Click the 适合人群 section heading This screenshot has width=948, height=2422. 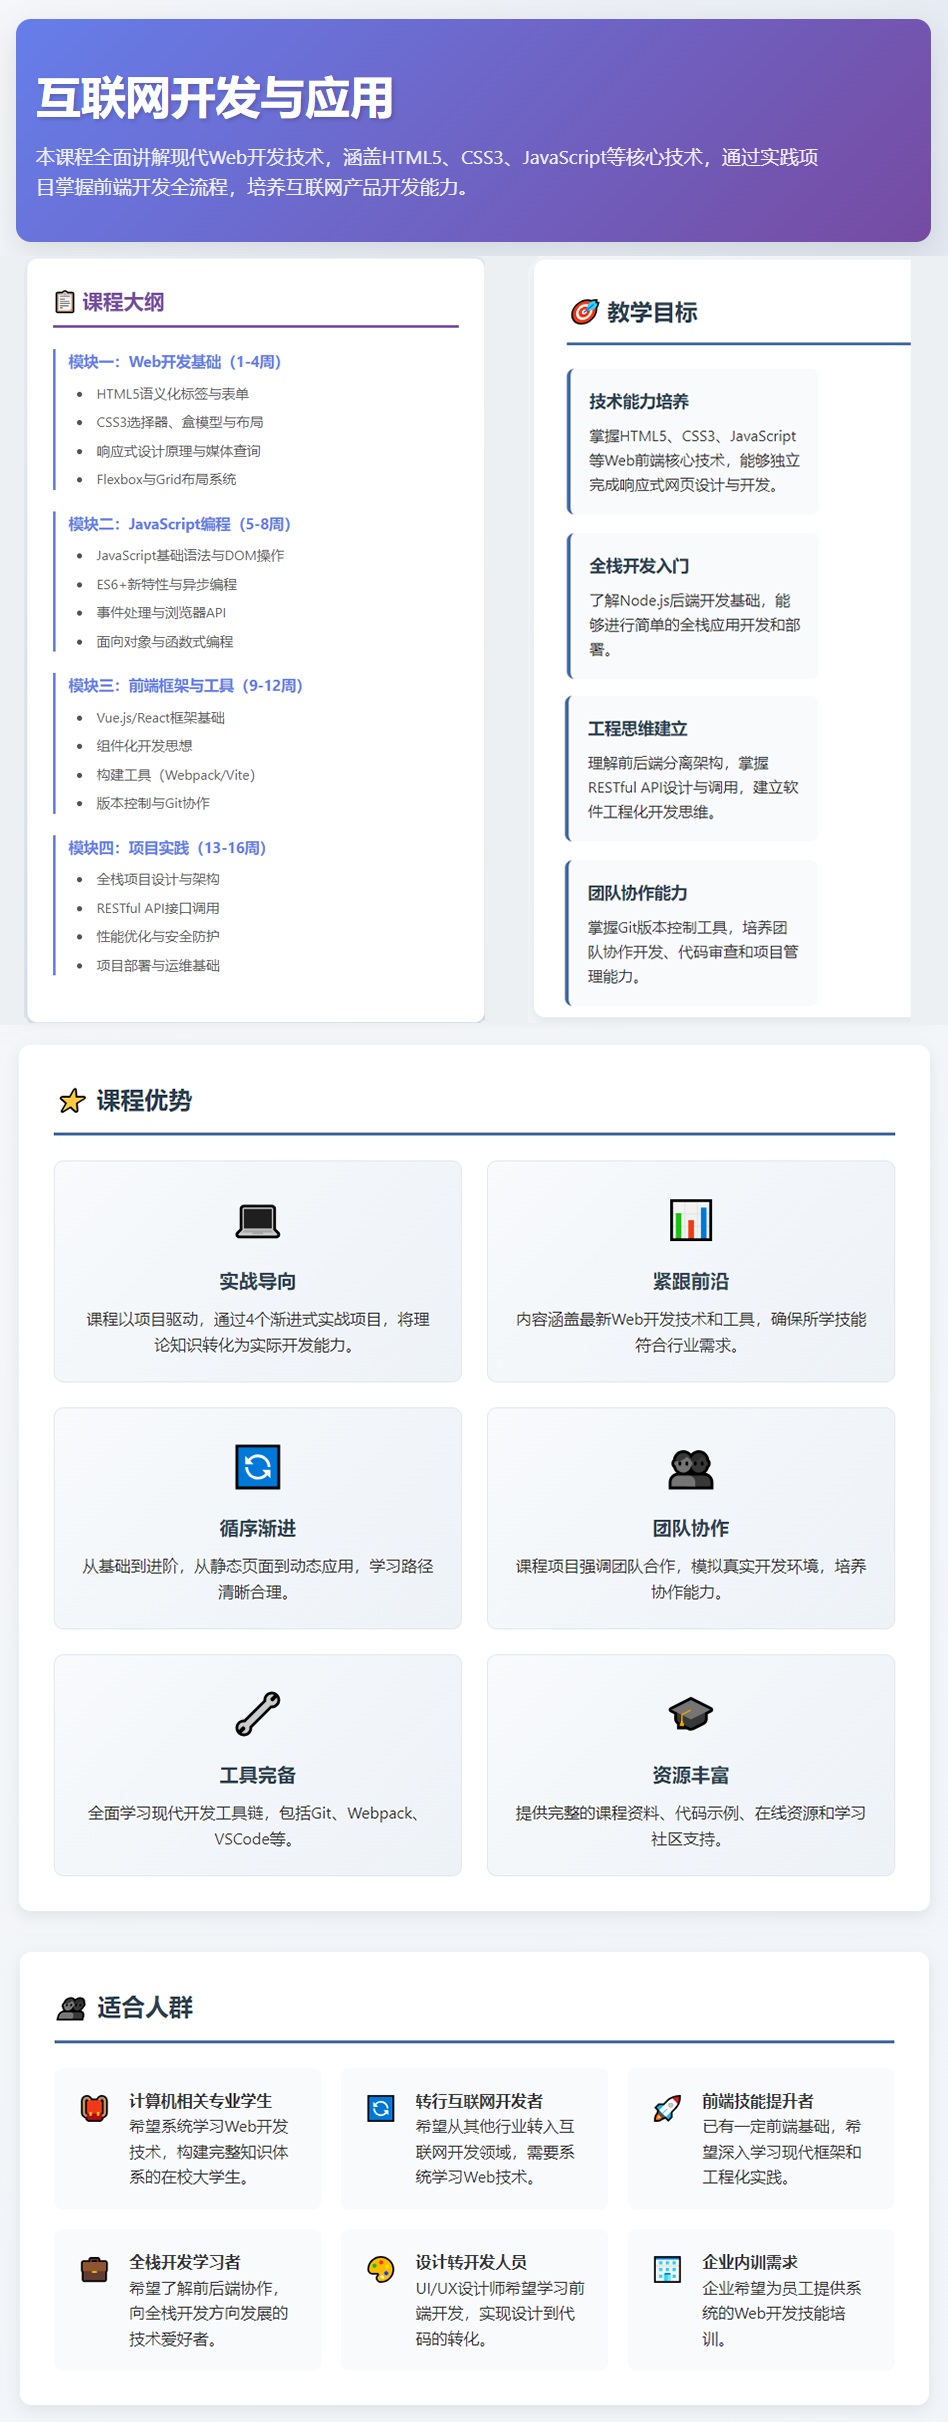pos(145,2007)
